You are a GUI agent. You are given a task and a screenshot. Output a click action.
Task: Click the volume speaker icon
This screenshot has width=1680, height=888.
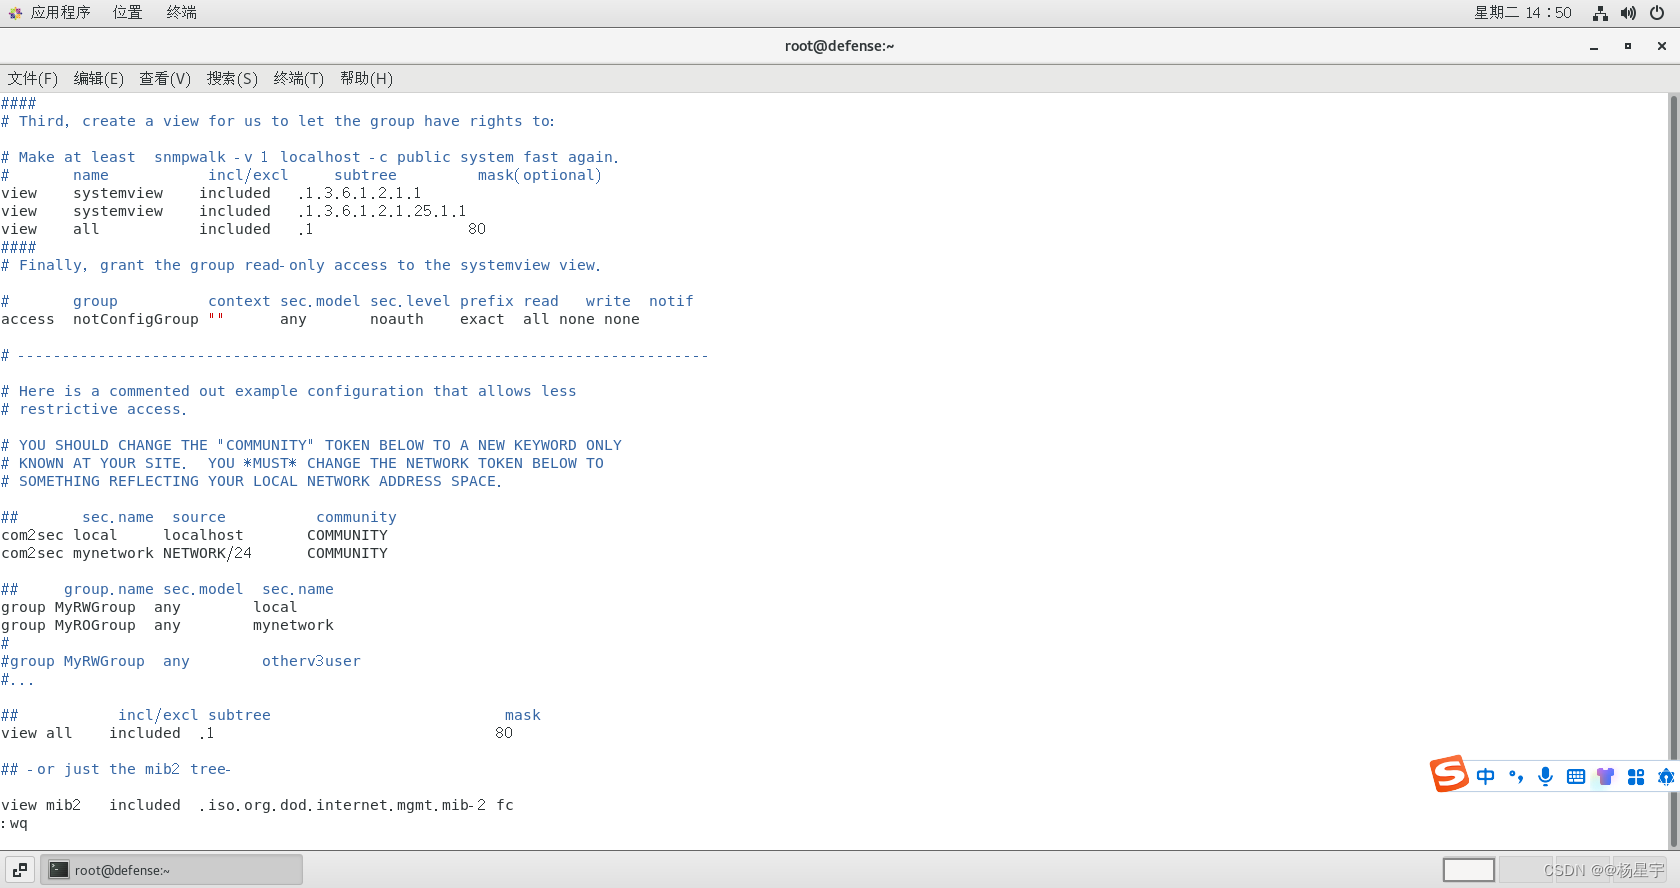point(1628,13)
